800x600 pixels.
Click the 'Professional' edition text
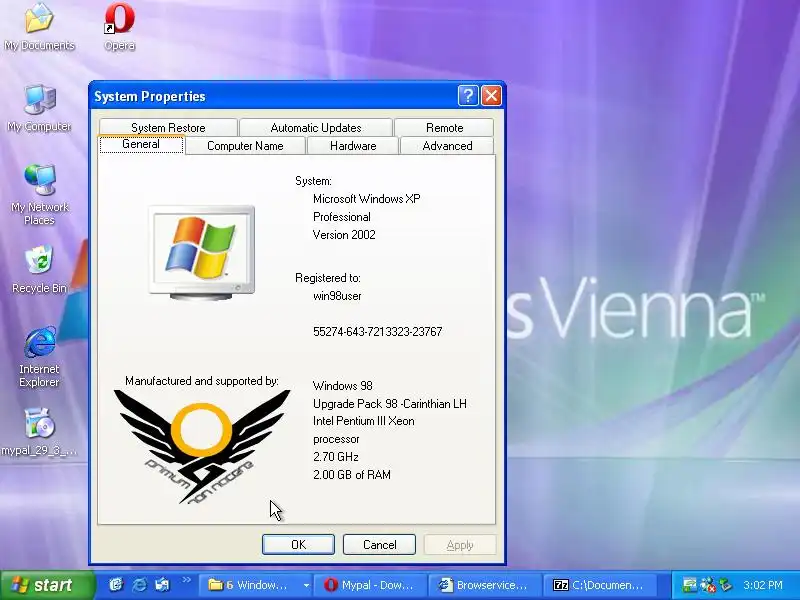342,217
